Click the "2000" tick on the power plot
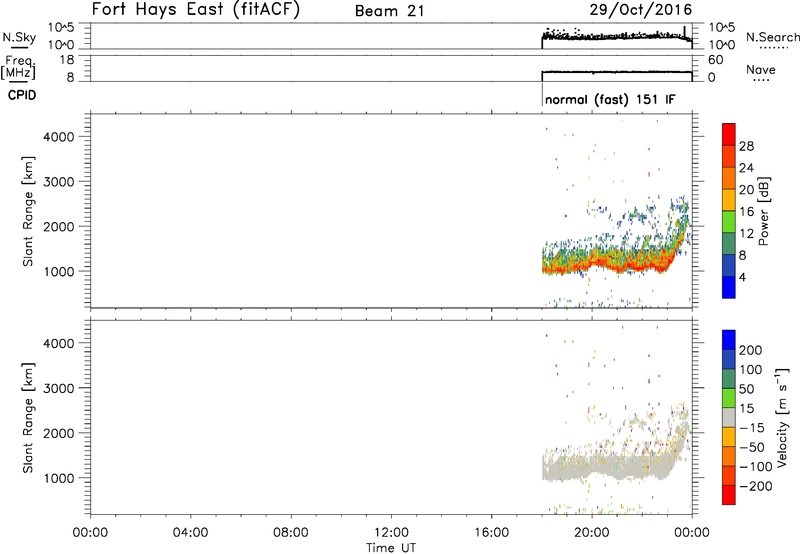This screenshot has height=554, width=800. point(59,226)
